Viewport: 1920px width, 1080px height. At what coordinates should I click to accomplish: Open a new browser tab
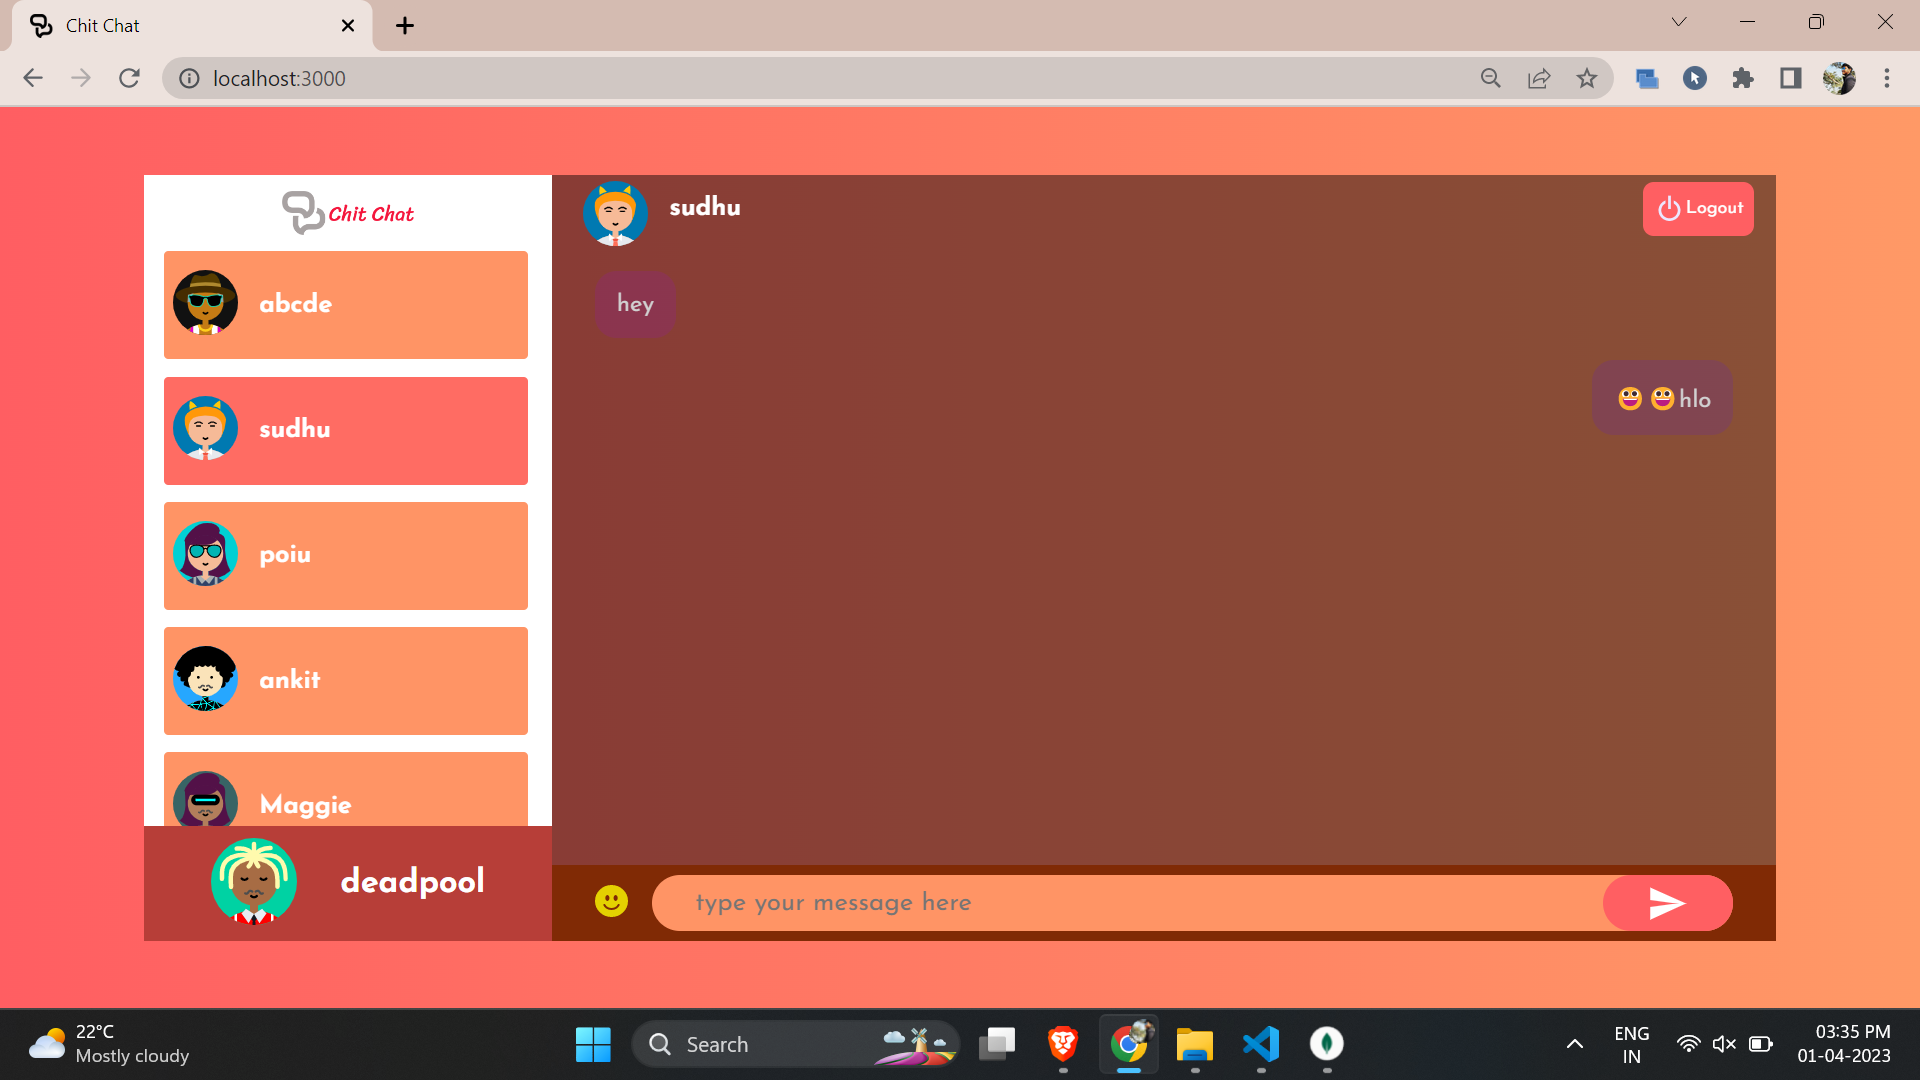point(405,26)
